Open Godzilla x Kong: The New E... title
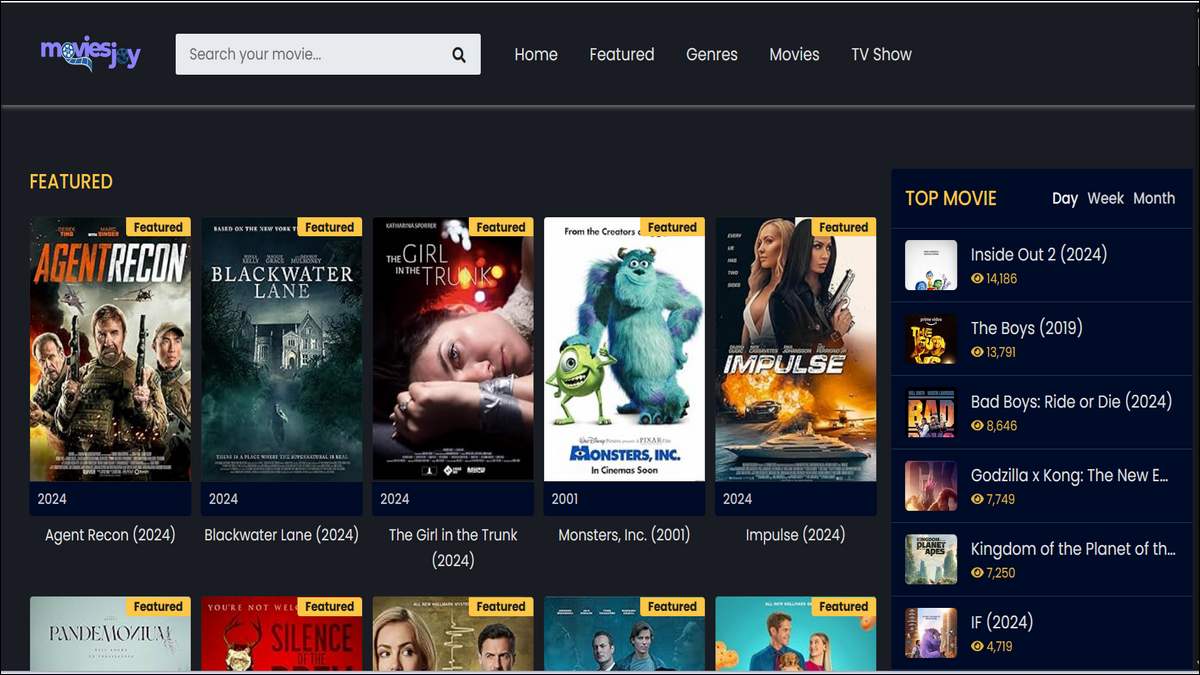 pyautogui.click(x=1070, y=475)
